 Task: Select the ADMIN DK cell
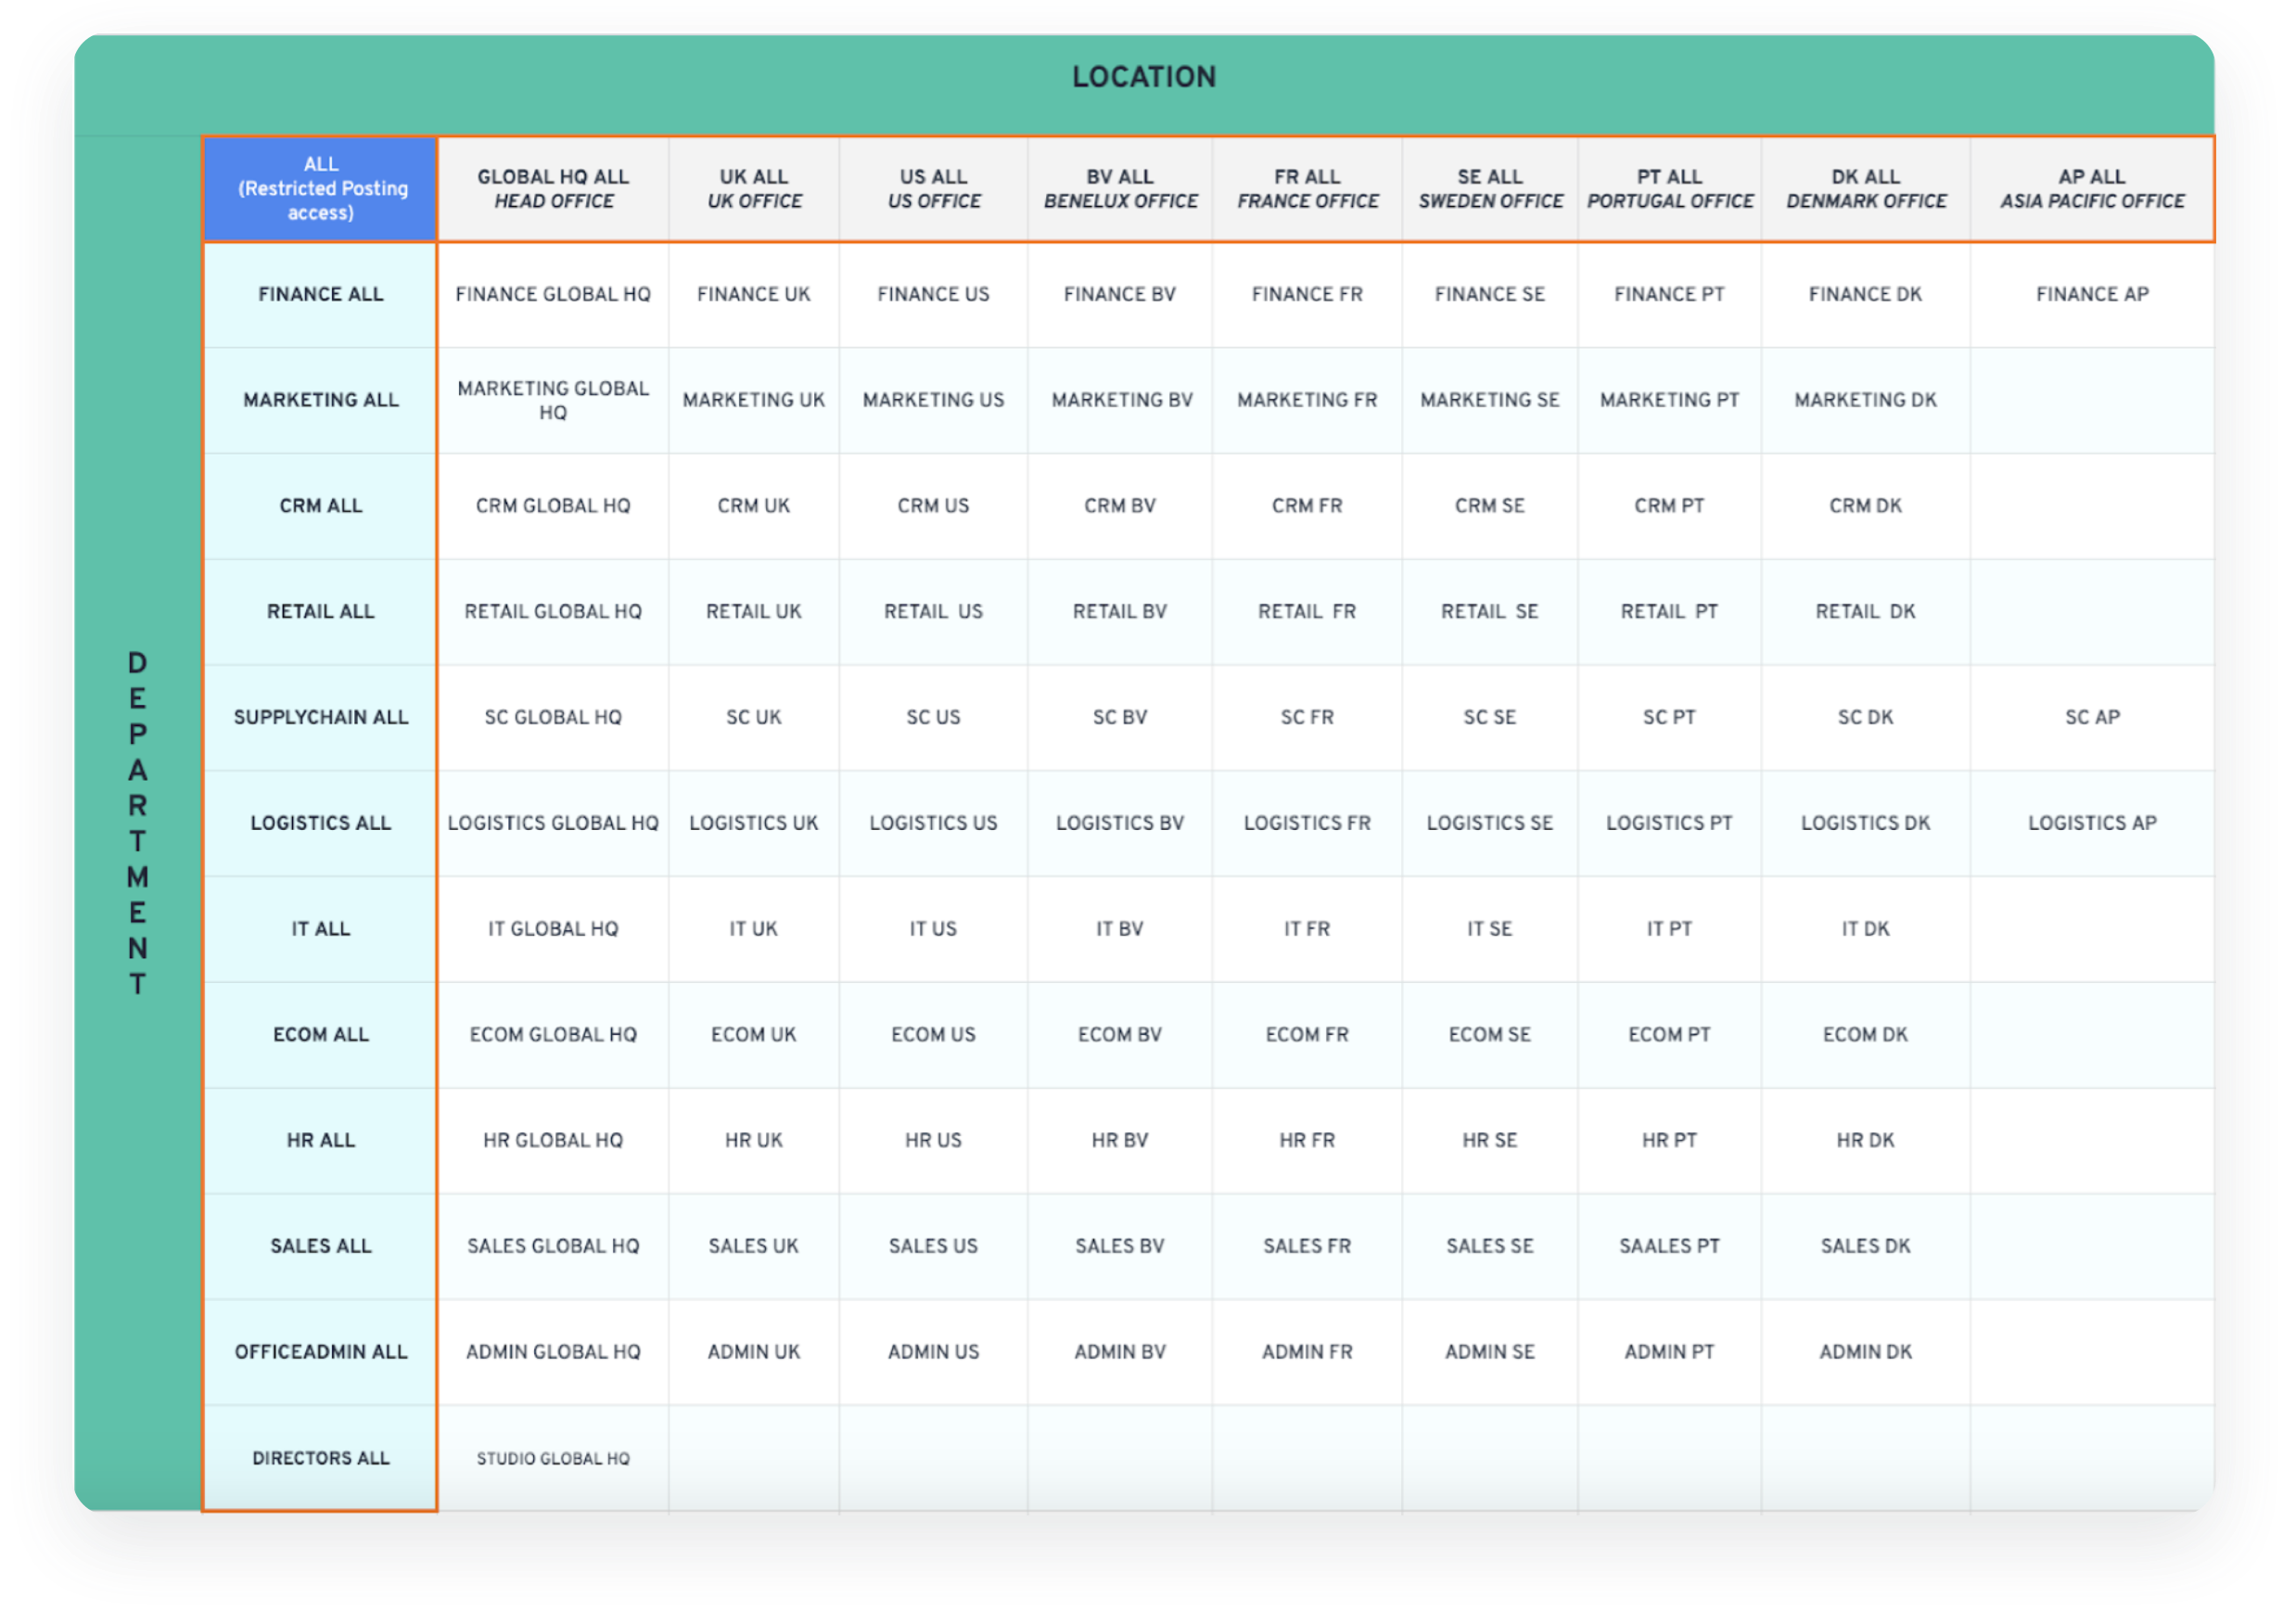(x=1864, y=1352)
